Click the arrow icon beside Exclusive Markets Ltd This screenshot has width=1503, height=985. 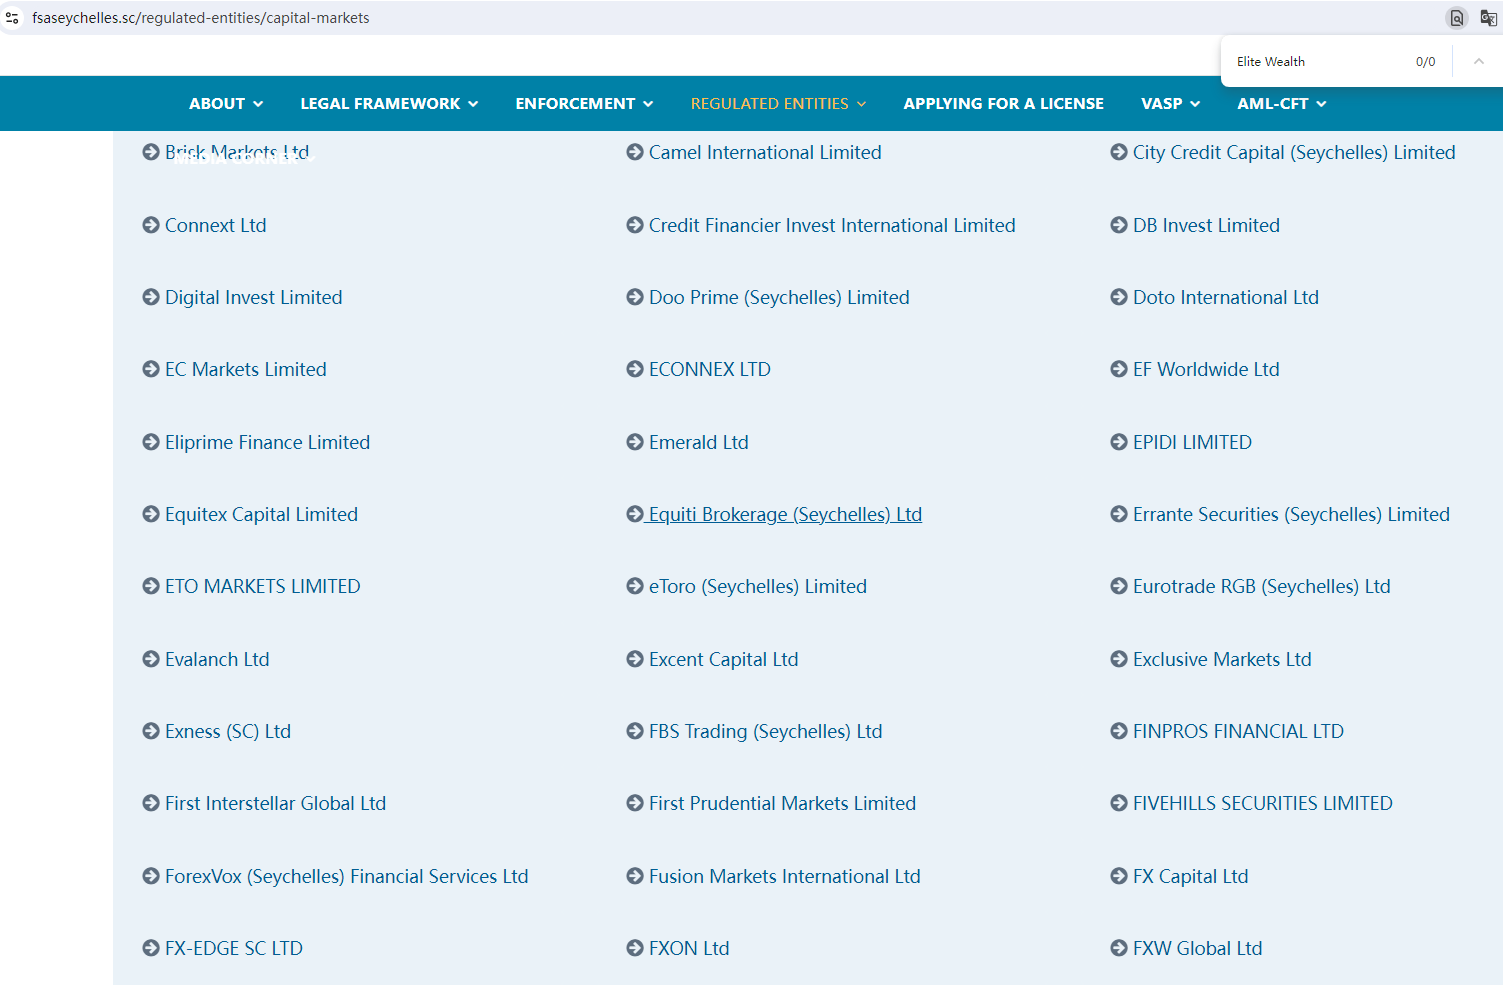pyautogui.click(x=1119, y=659)
